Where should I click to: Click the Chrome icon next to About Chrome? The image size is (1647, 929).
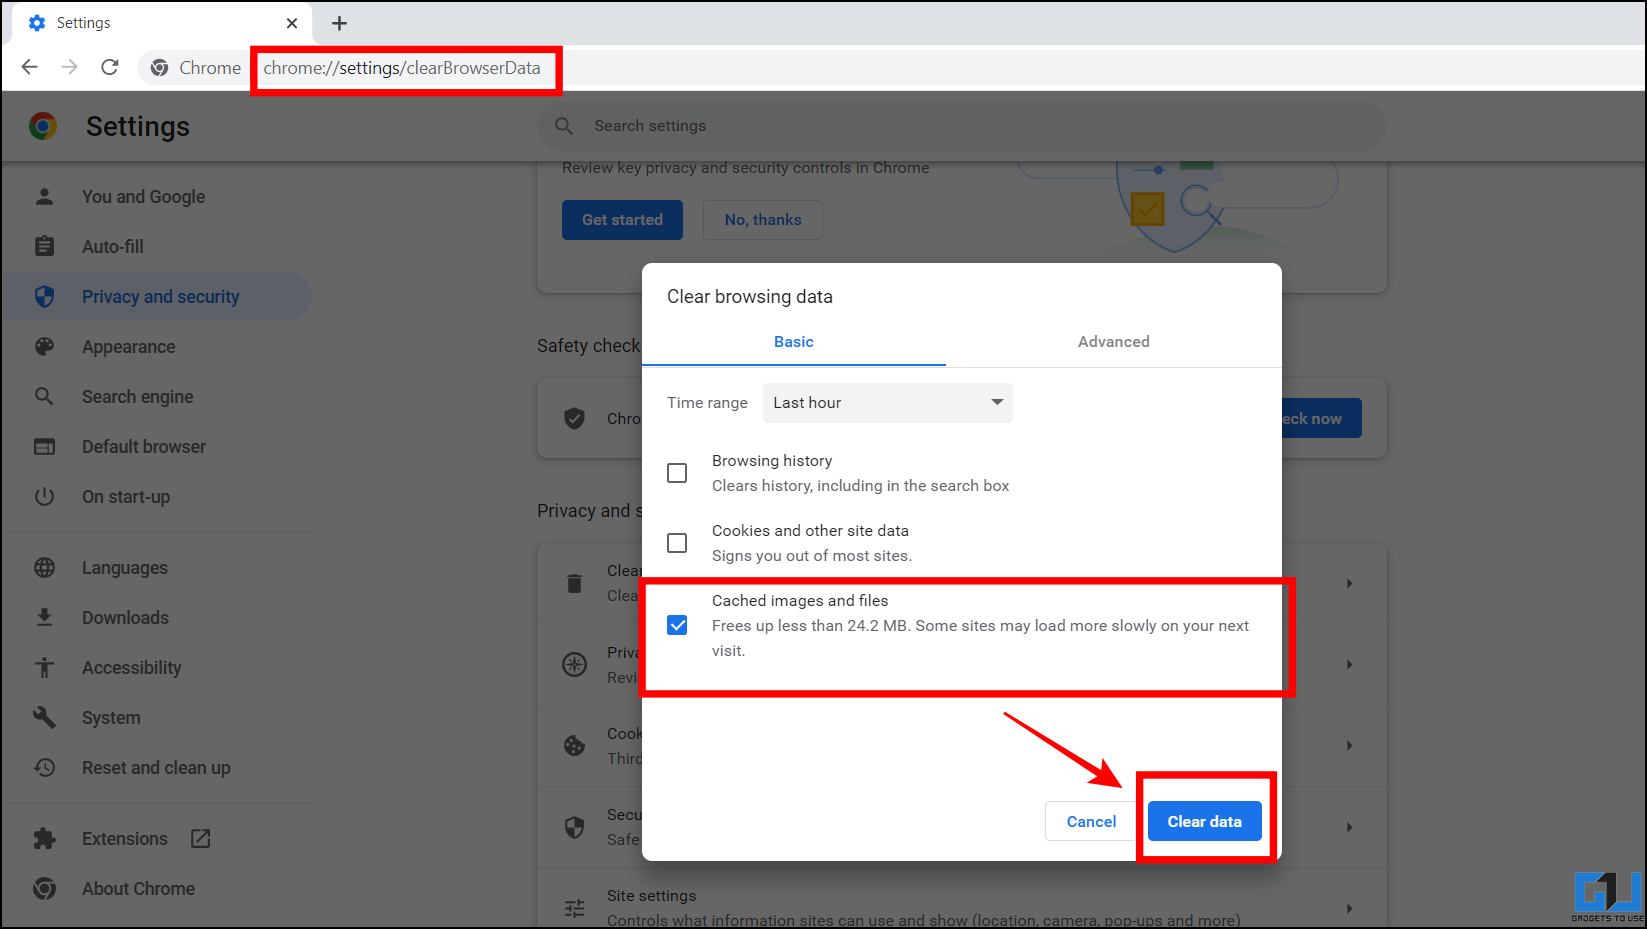coord(44,888)
